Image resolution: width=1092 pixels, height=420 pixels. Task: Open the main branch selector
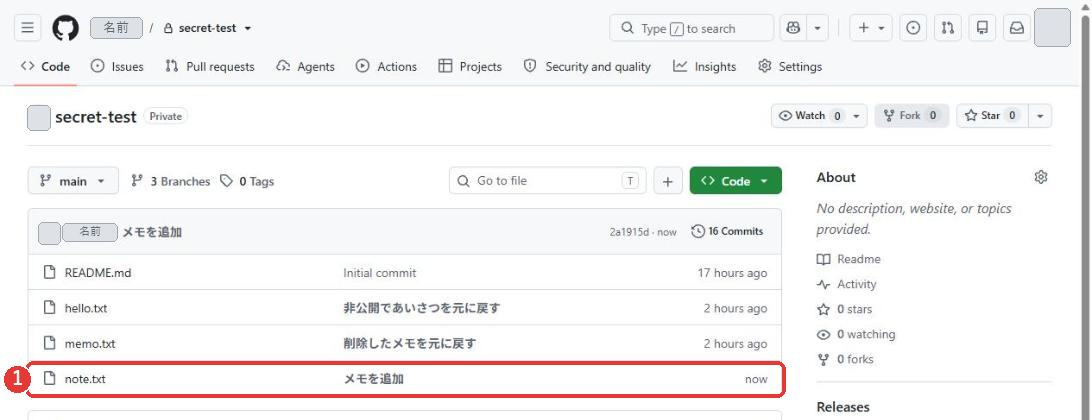tap(73, 181)
